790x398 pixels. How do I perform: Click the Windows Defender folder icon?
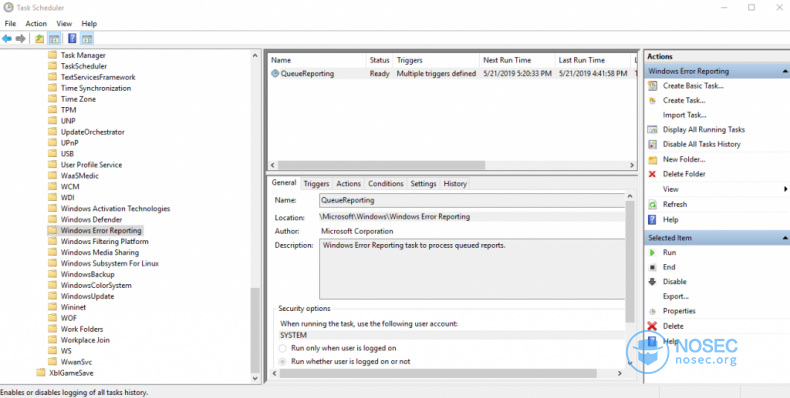pos(52,220)
